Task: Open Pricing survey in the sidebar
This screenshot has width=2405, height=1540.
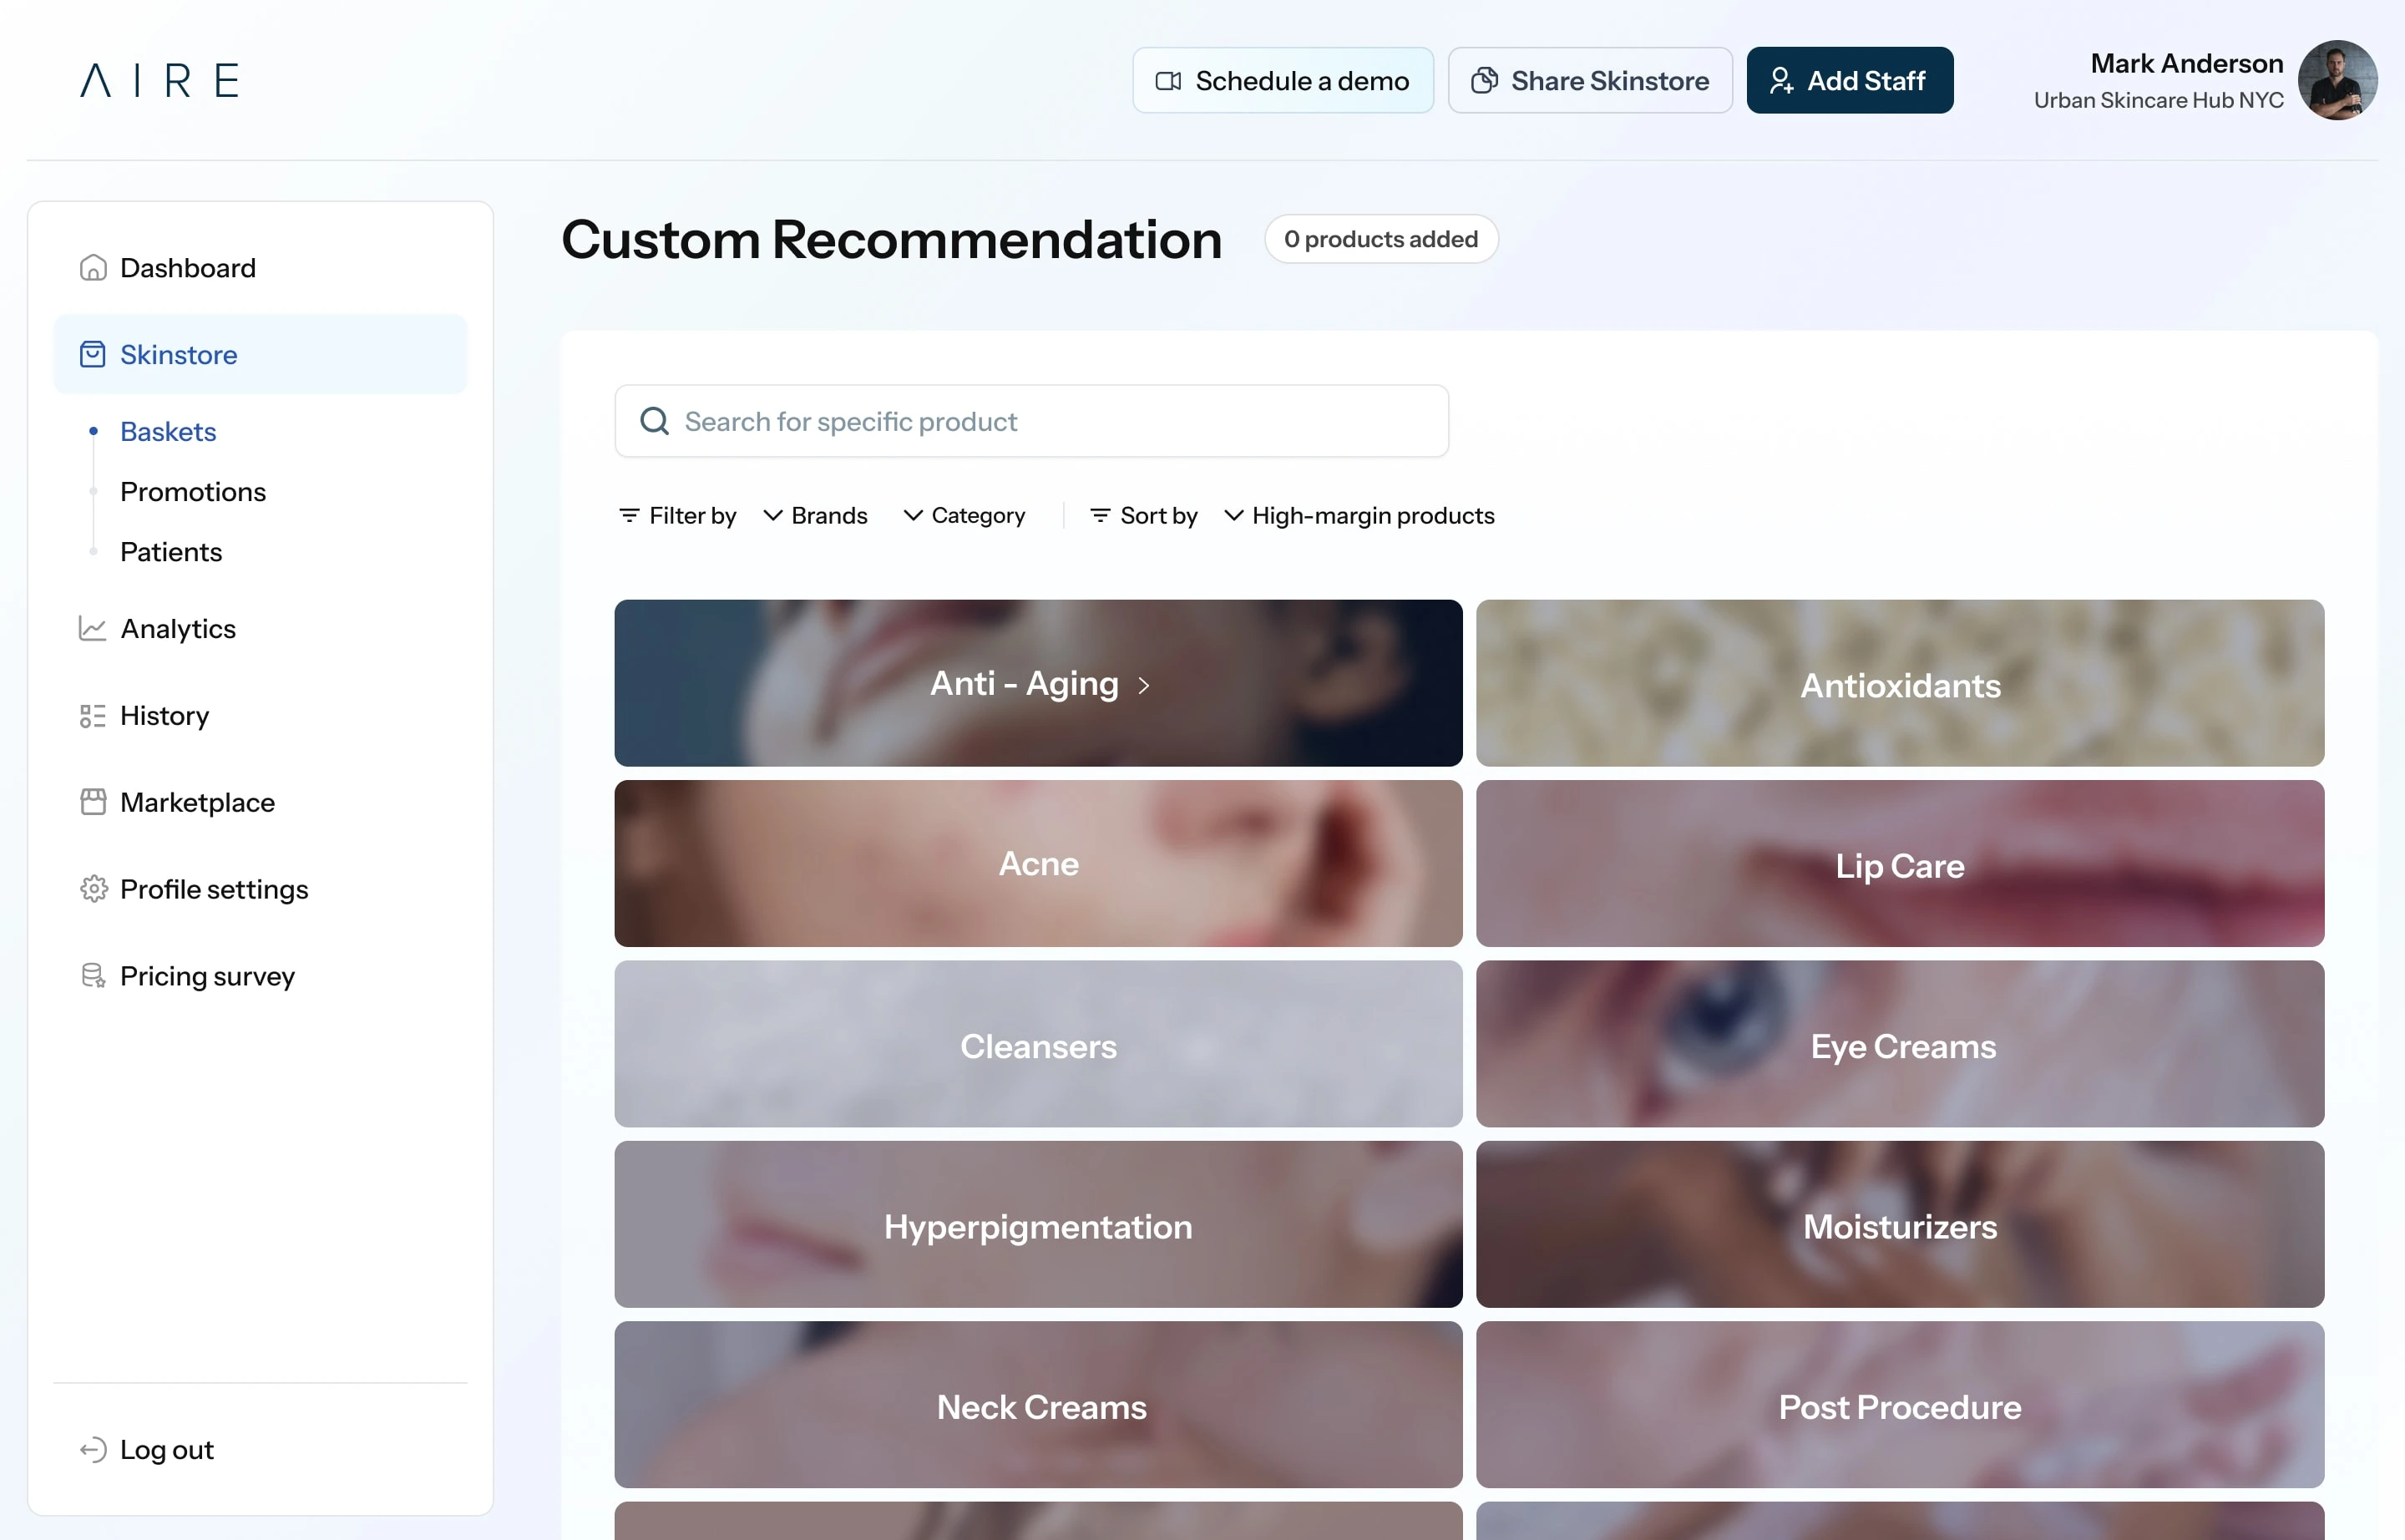Action: 260,975
